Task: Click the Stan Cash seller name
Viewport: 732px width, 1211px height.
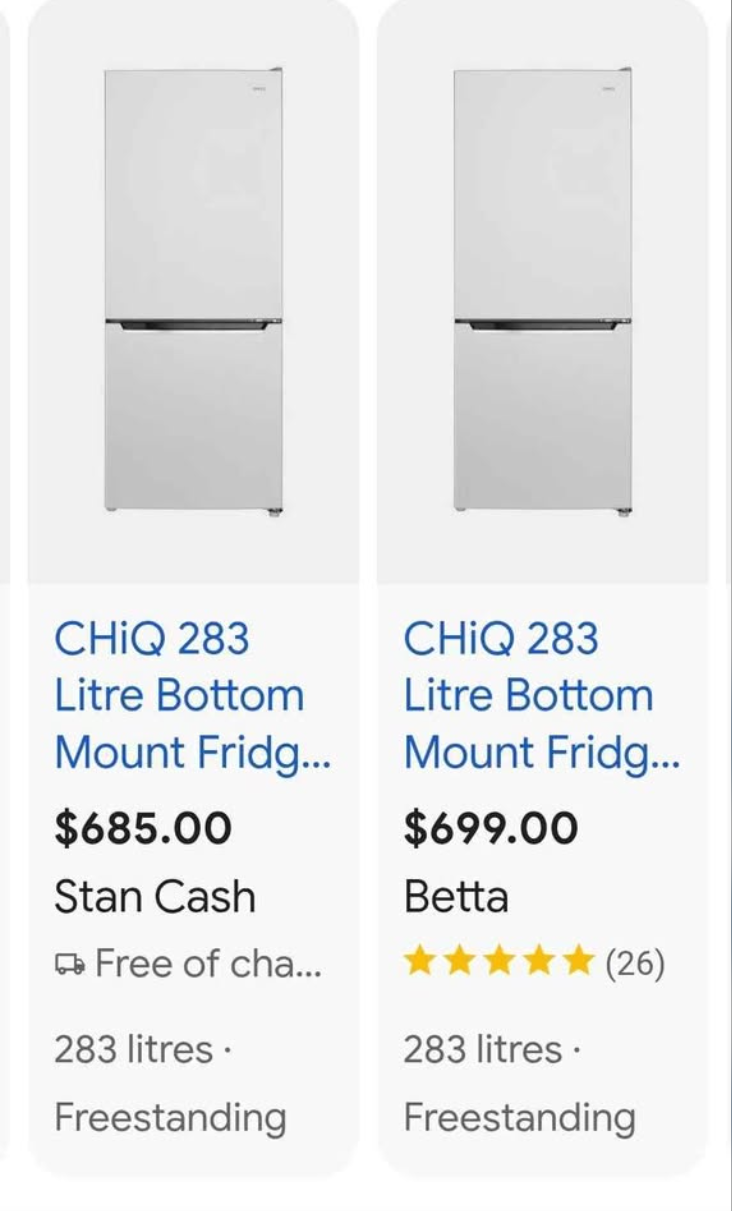Action: click(x=155, y=896)
